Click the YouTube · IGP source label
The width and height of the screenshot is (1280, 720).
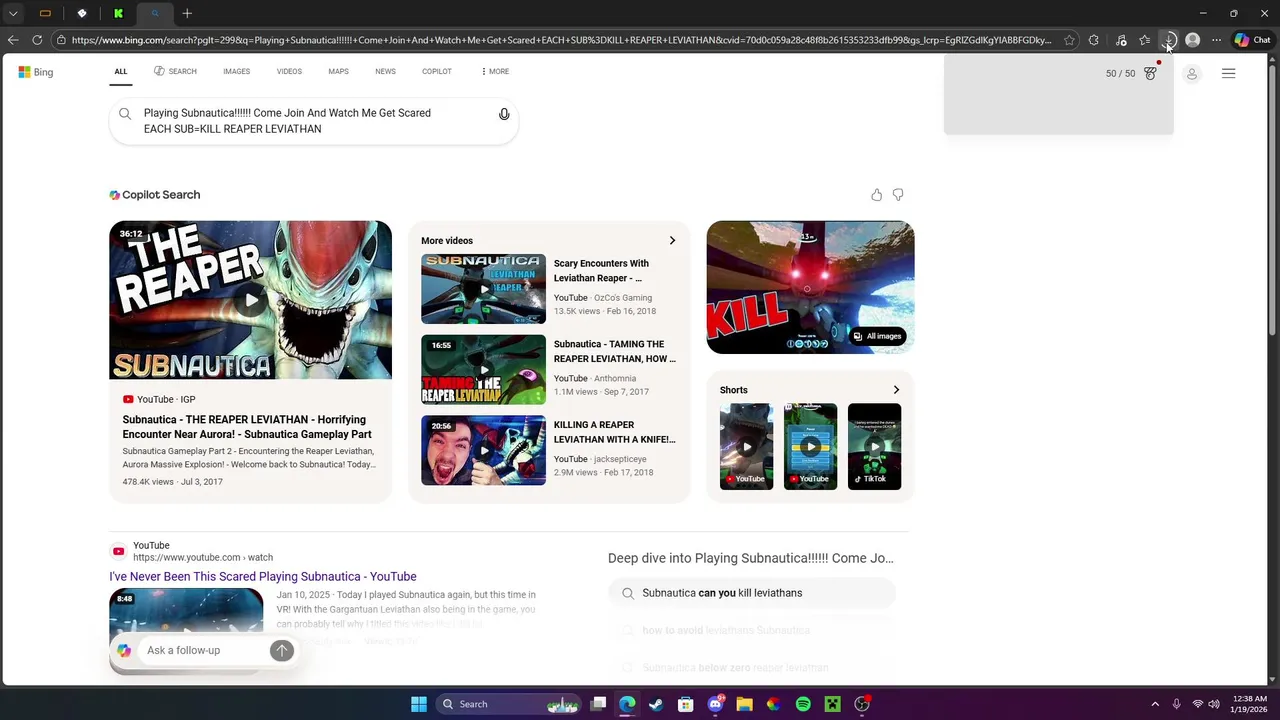[159, 399]
